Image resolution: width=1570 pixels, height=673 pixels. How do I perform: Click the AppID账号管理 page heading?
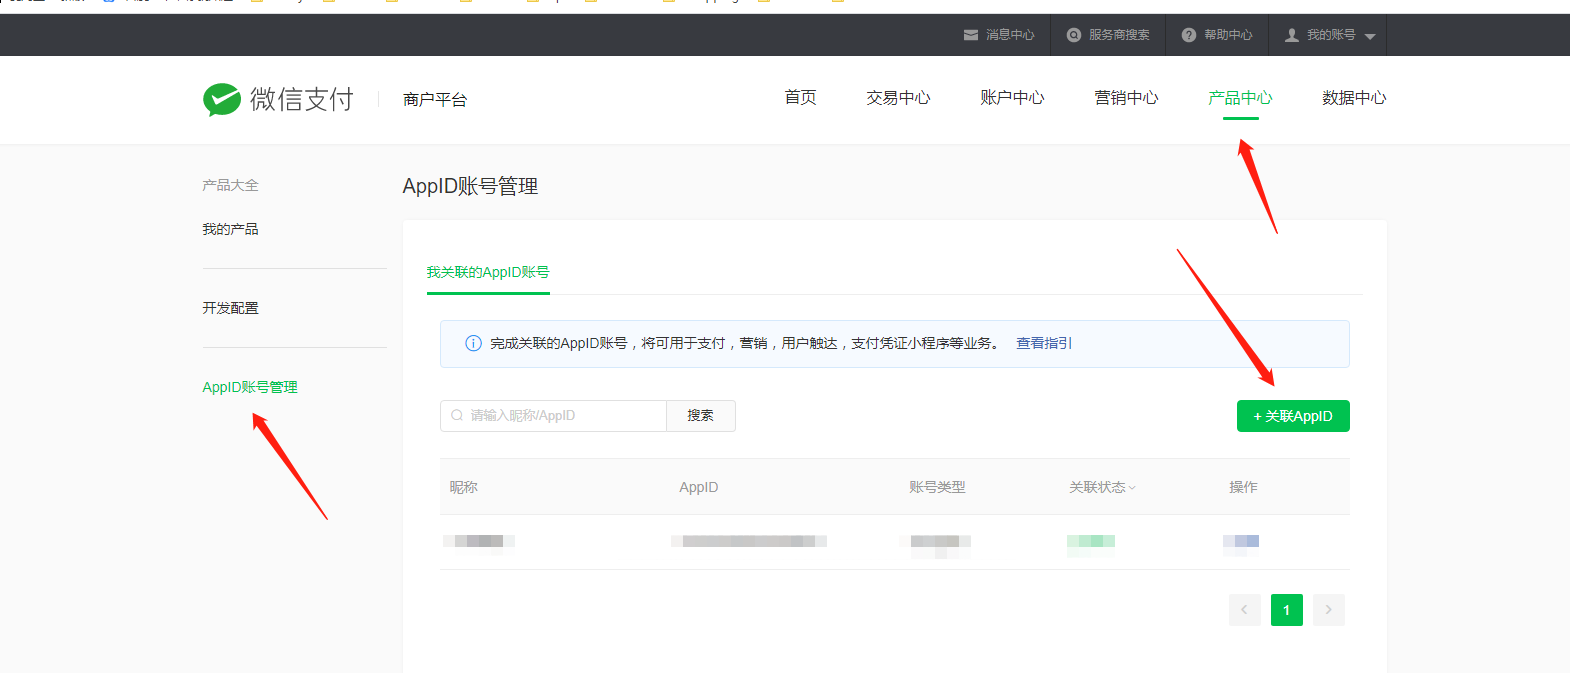point(470,186)
